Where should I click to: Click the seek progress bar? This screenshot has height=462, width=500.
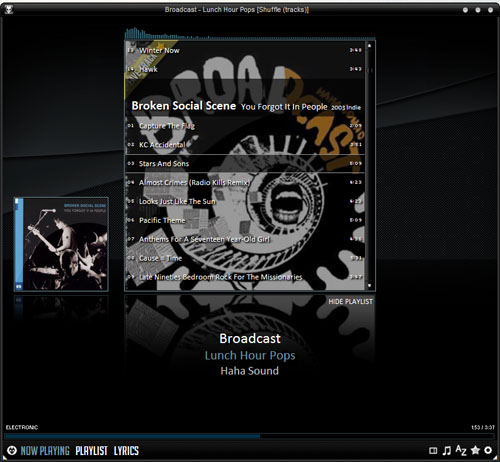[x=249, y=436]
